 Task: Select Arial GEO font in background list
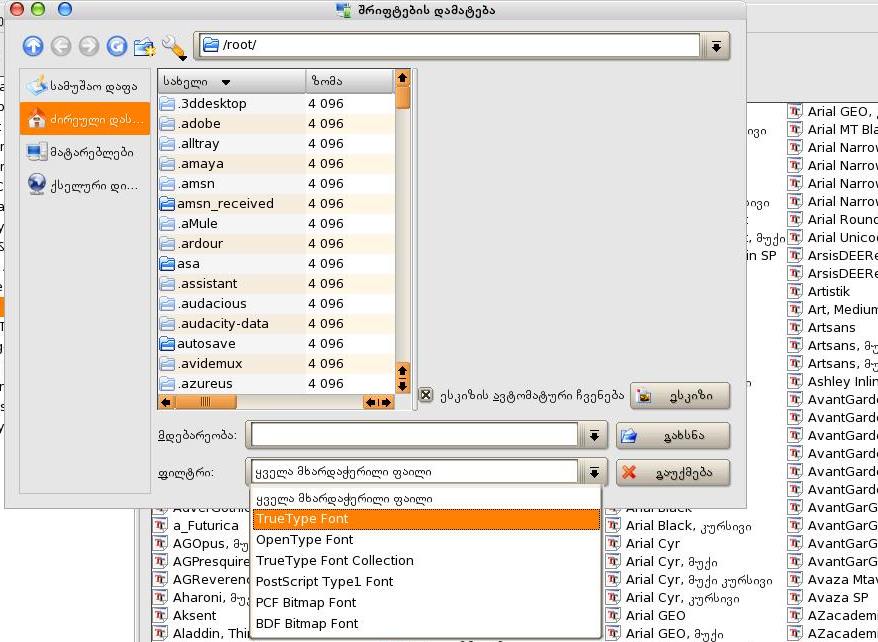655,615
